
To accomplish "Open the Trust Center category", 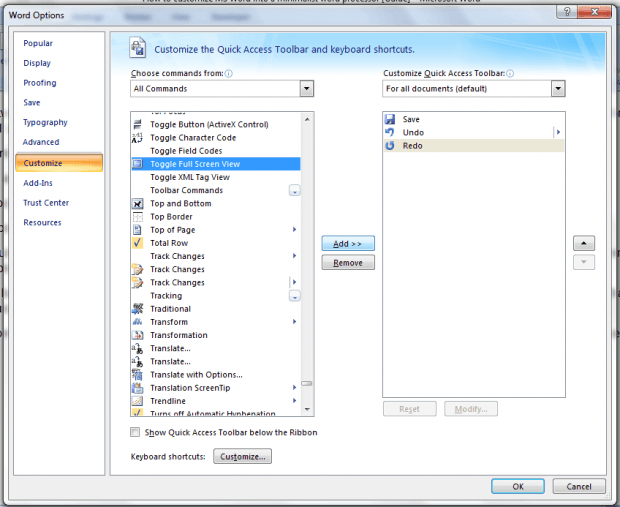I will [x=46, y=203].
